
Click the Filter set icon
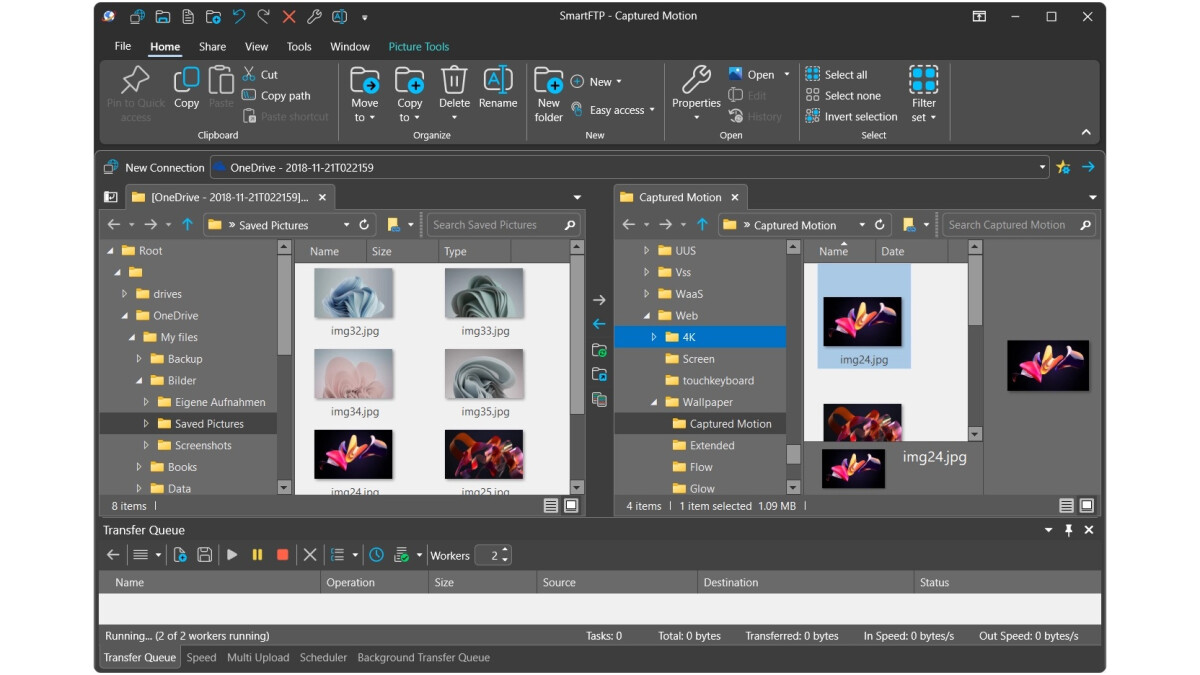tap(924, 80)
